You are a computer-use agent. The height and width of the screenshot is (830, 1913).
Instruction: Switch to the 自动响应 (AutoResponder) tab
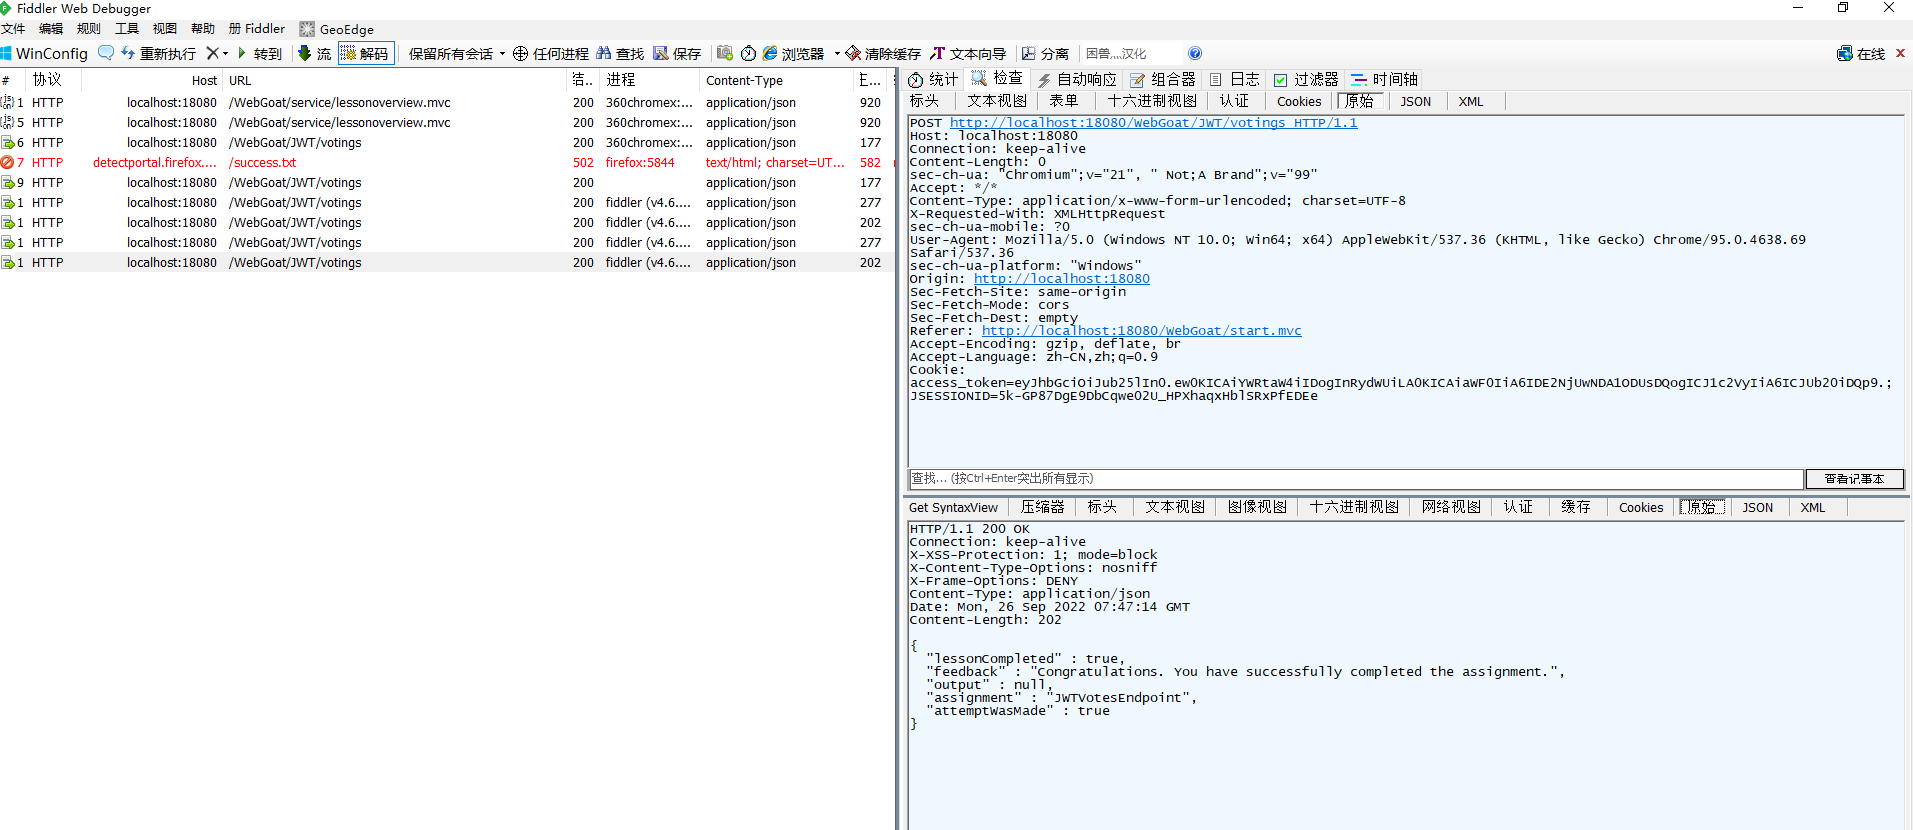[1077, 79]
